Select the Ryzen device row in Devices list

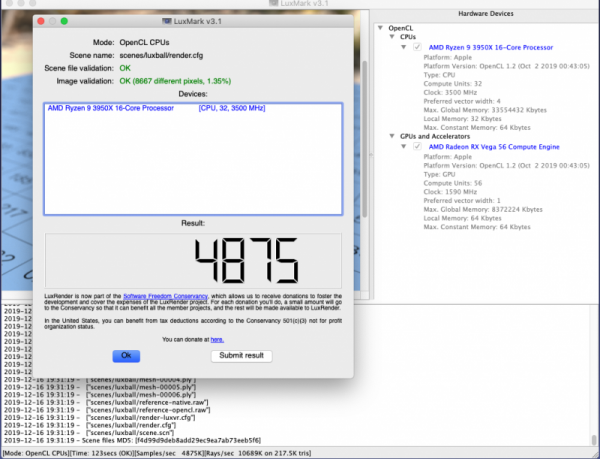tap(193, 108)
